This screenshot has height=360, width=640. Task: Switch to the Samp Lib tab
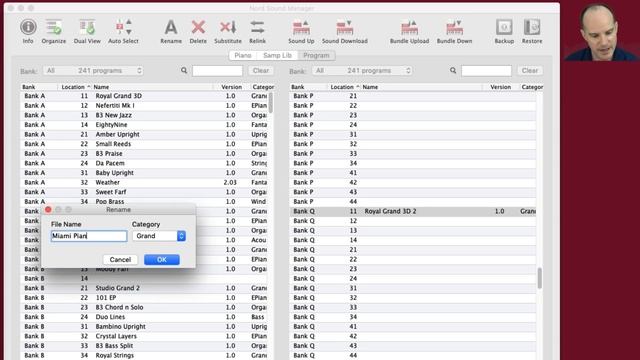277,56
